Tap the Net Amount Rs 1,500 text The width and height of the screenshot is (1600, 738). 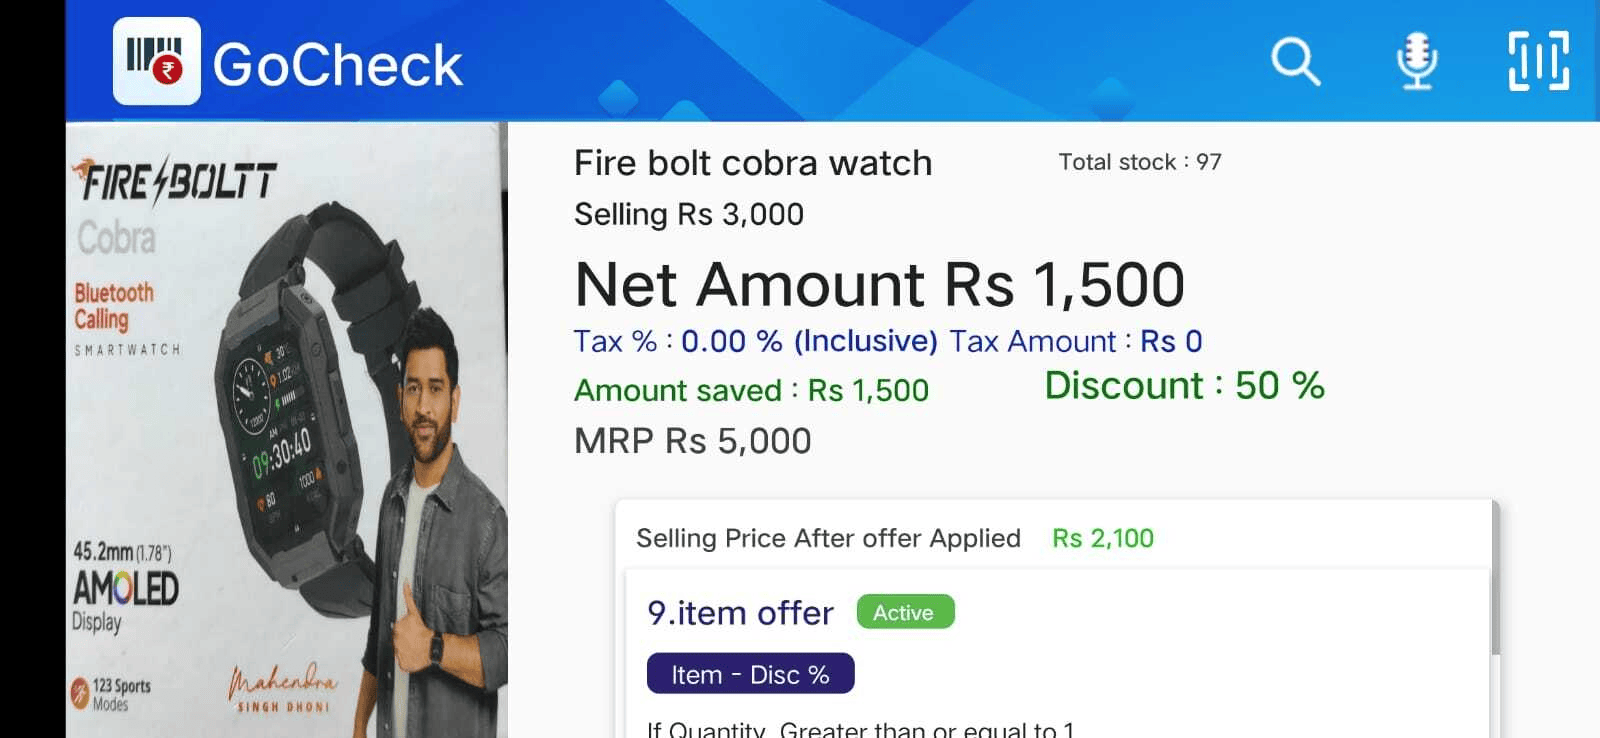879,284
